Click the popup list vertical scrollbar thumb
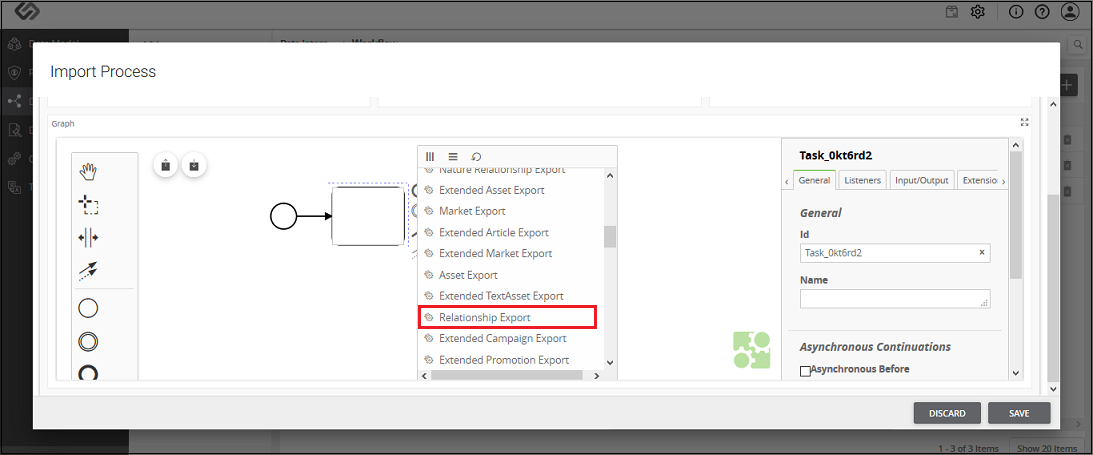 point(610,236)
